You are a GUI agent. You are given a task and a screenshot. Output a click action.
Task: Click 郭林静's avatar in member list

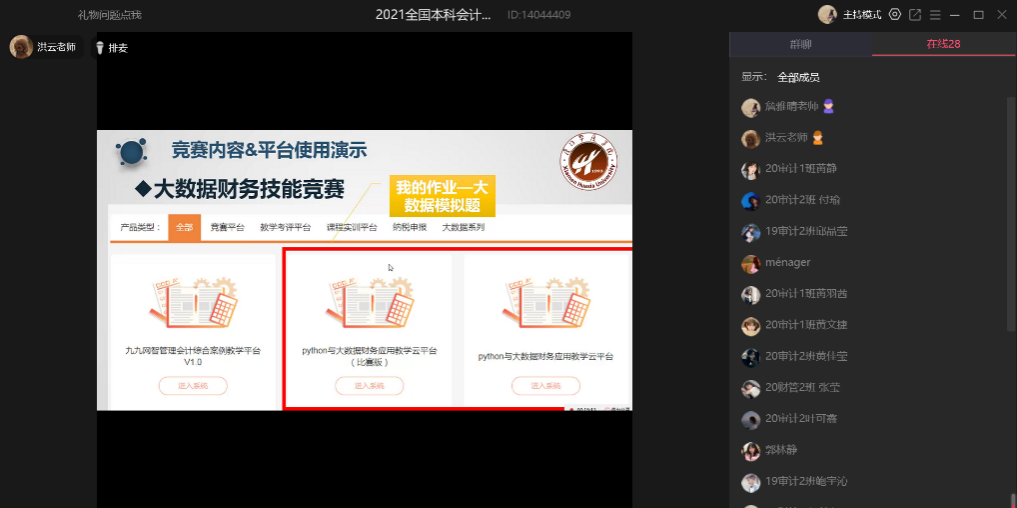(x=750, y=450)
